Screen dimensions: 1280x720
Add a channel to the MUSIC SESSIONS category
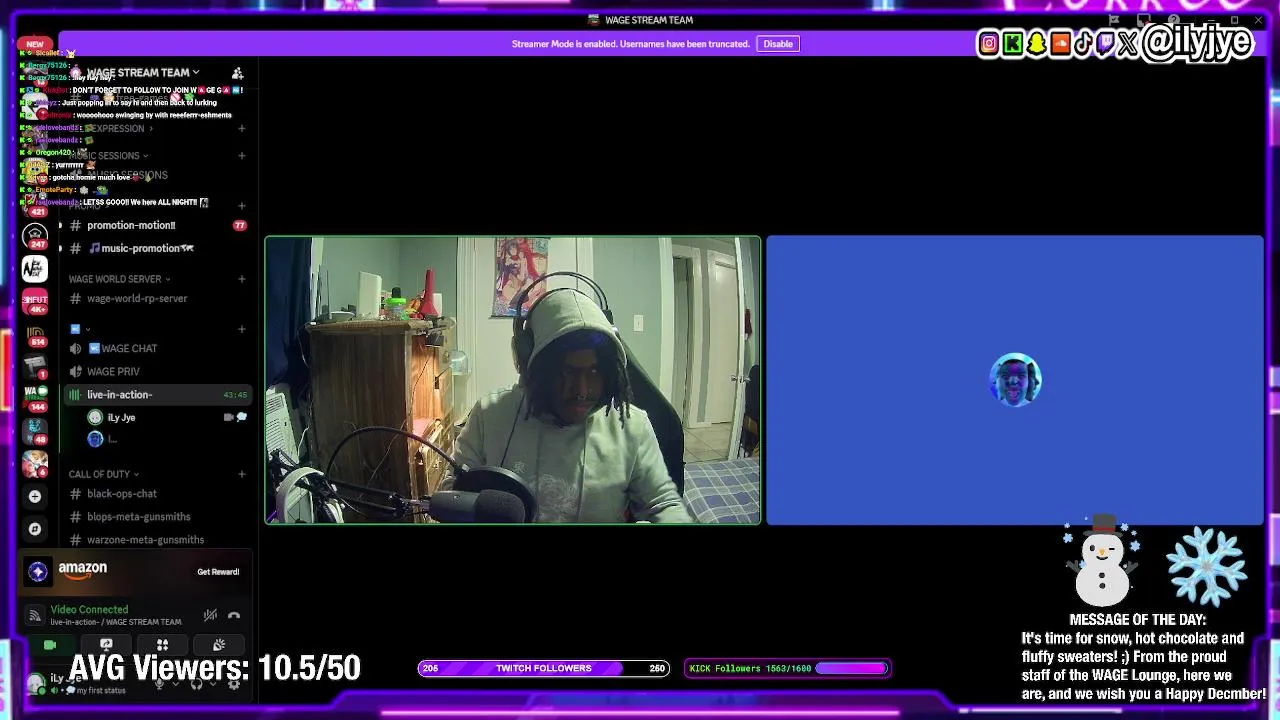[x=241, y=155]
